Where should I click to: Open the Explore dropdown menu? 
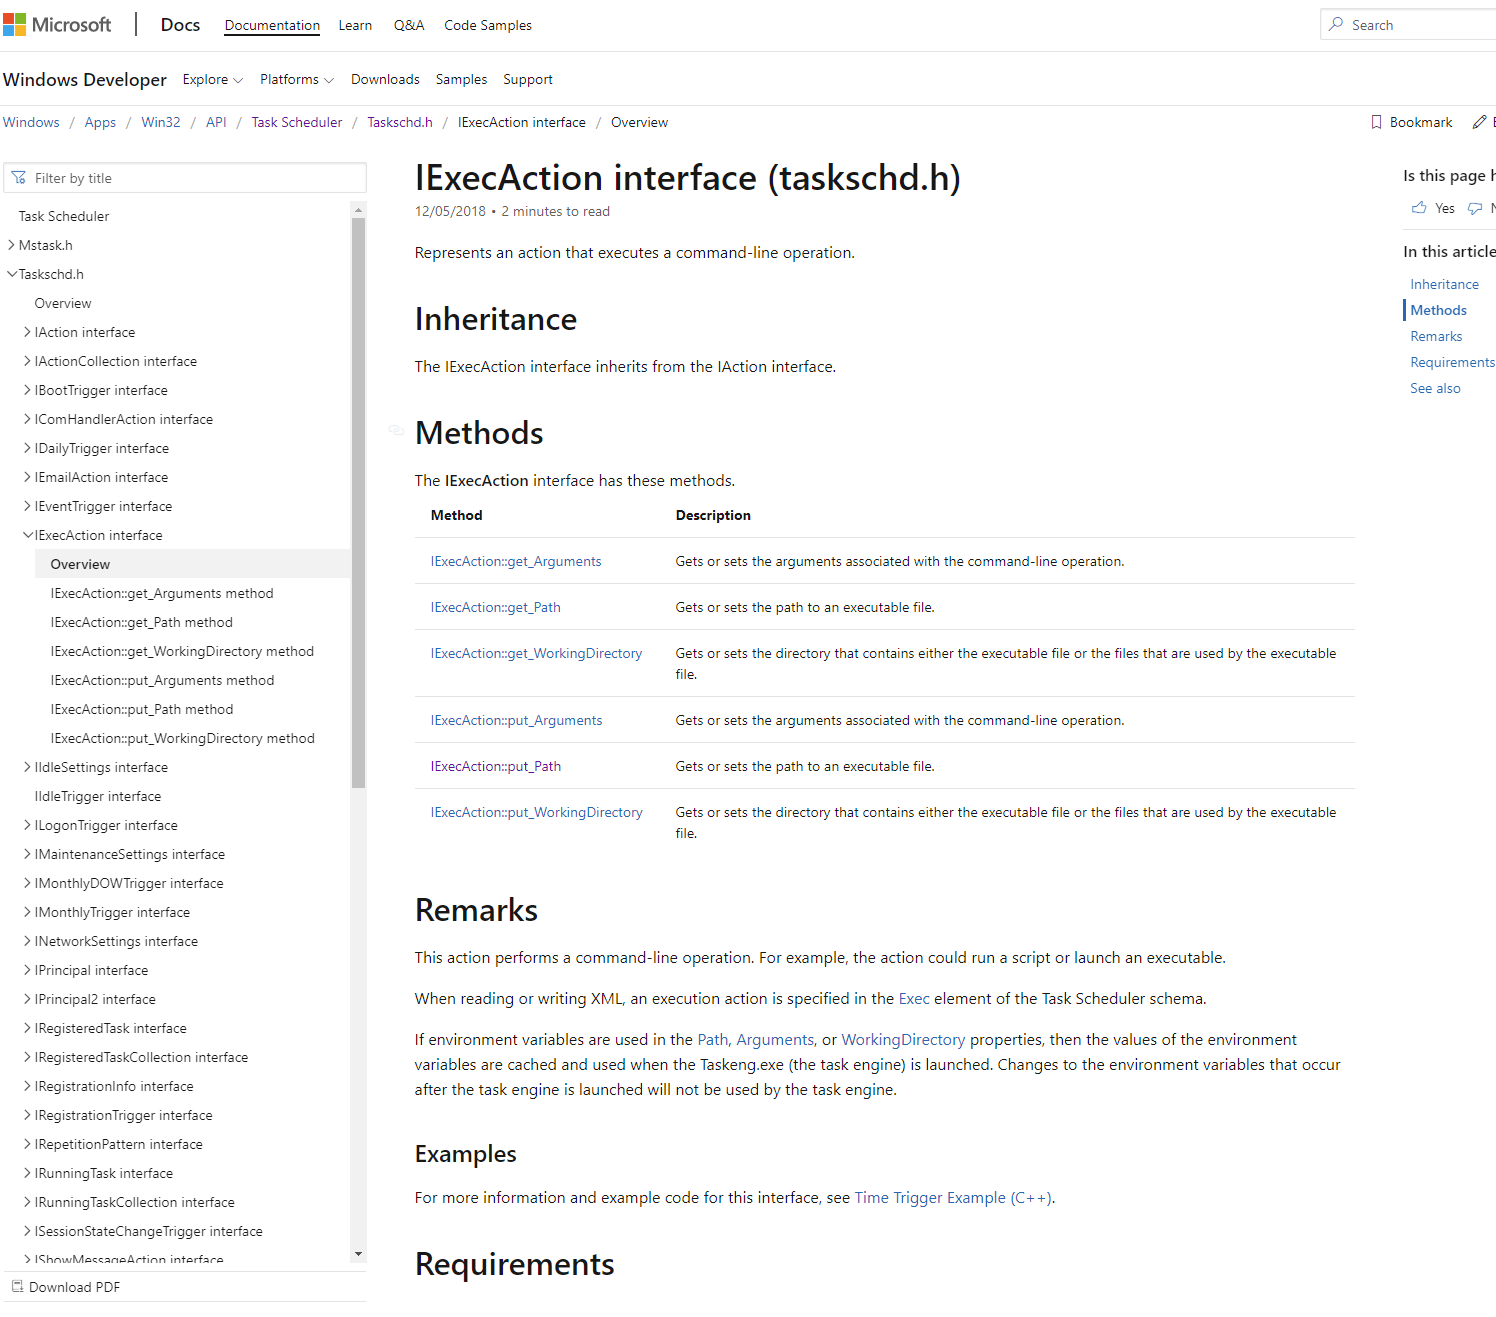[212, 79]
